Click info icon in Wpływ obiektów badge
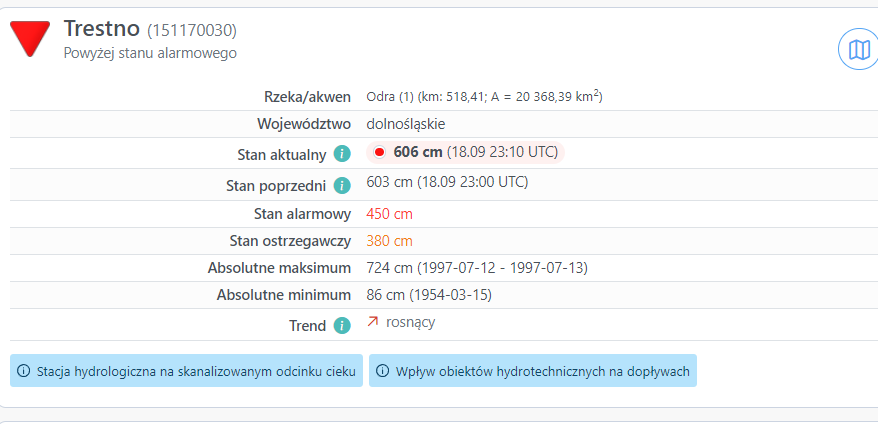The width and height of the screenshot is (878, 429). (x=383, y=371)
